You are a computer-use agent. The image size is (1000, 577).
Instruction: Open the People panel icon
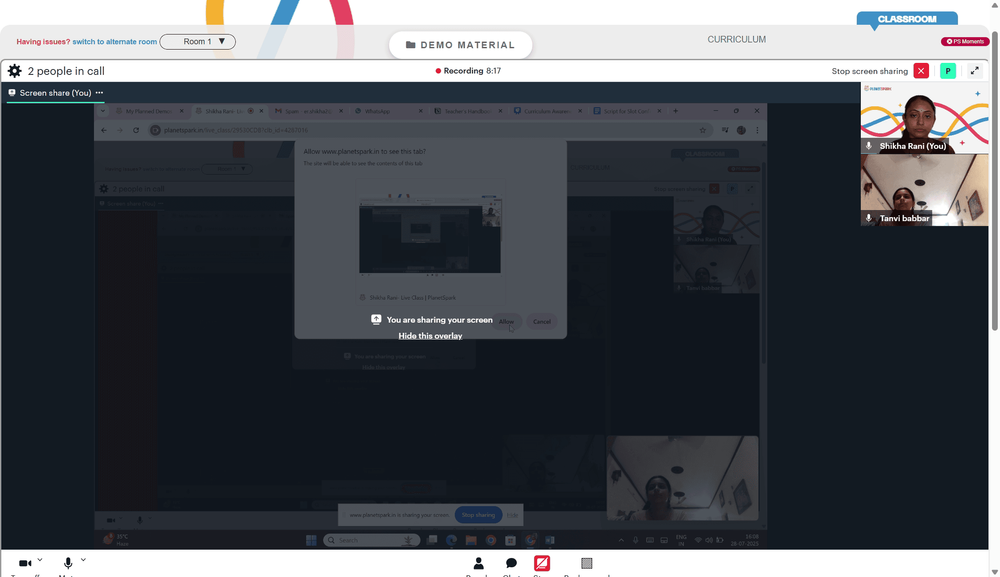[x=478, y=563]
